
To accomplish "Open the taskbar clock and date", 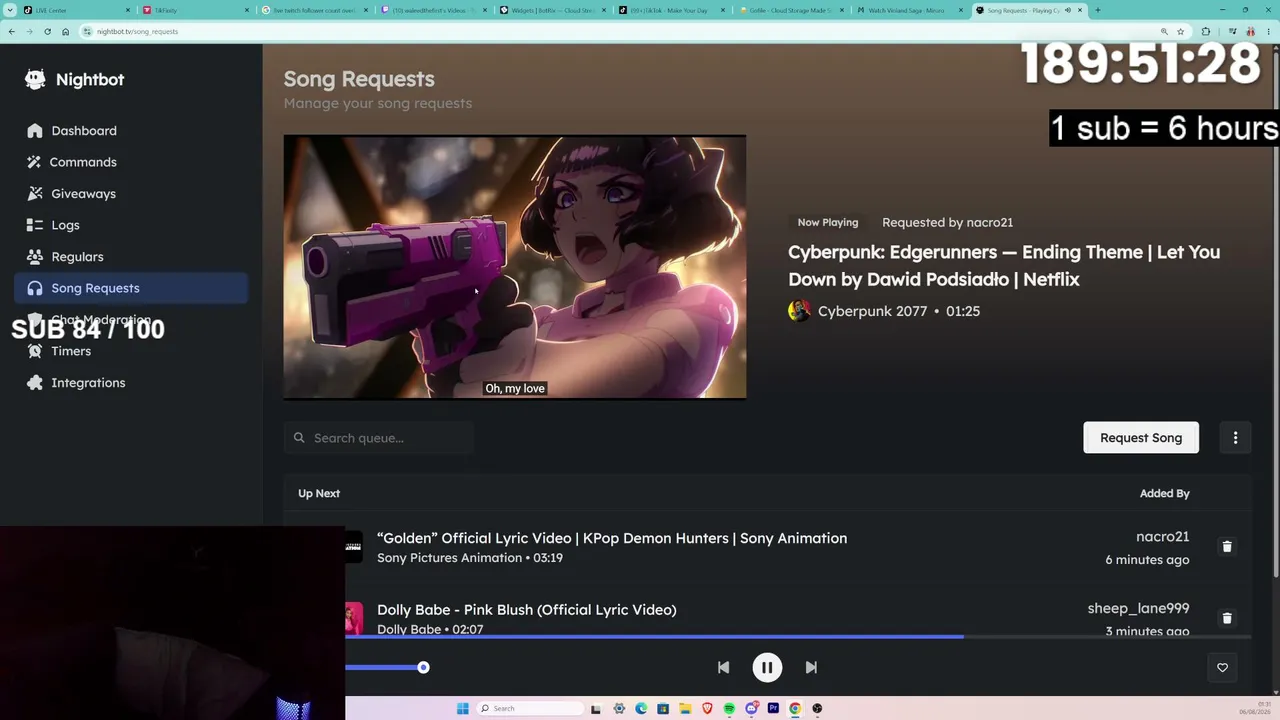I will 1255,708.
